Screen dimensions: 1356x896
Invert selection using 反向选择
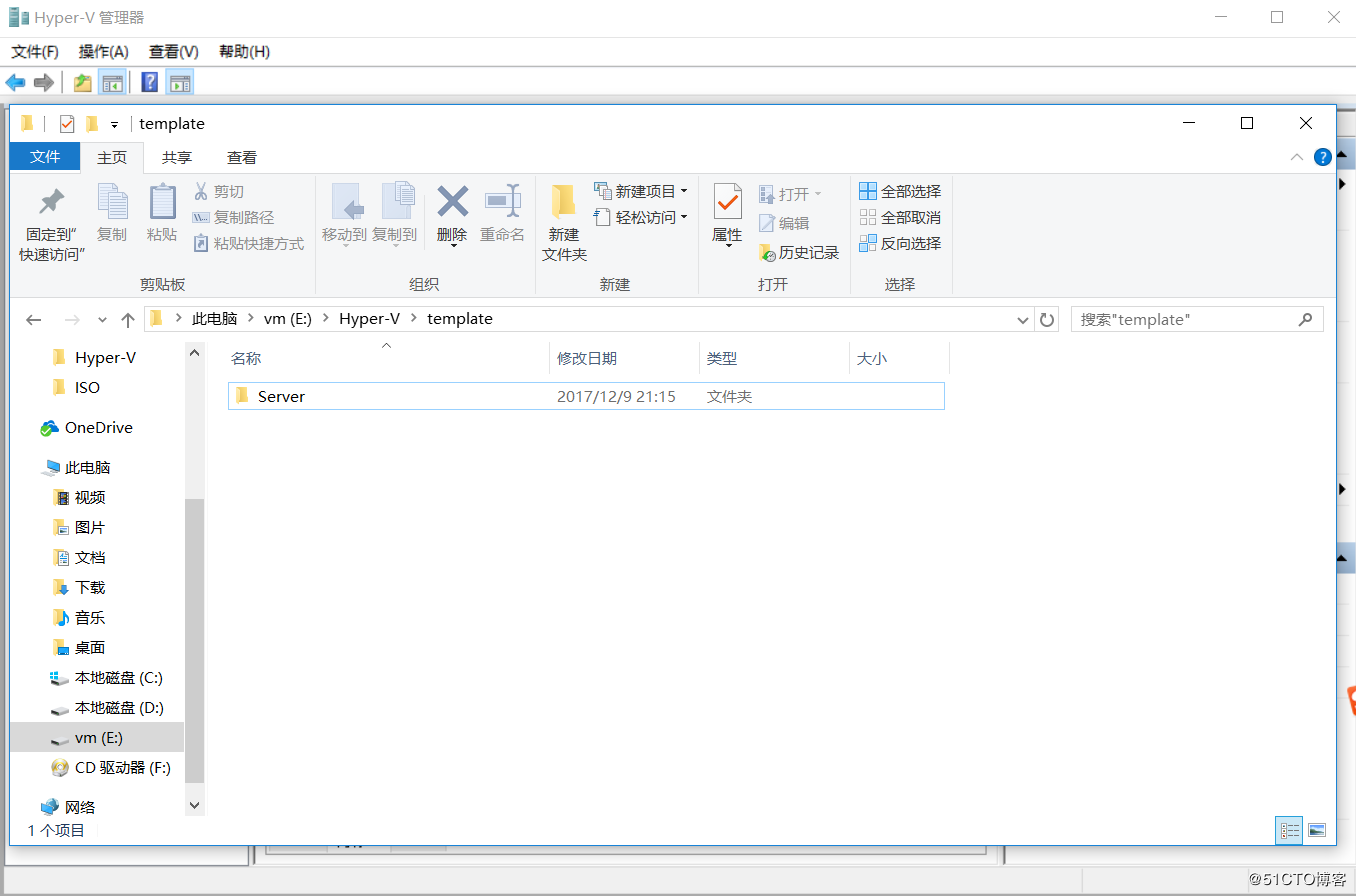[901, 243]
